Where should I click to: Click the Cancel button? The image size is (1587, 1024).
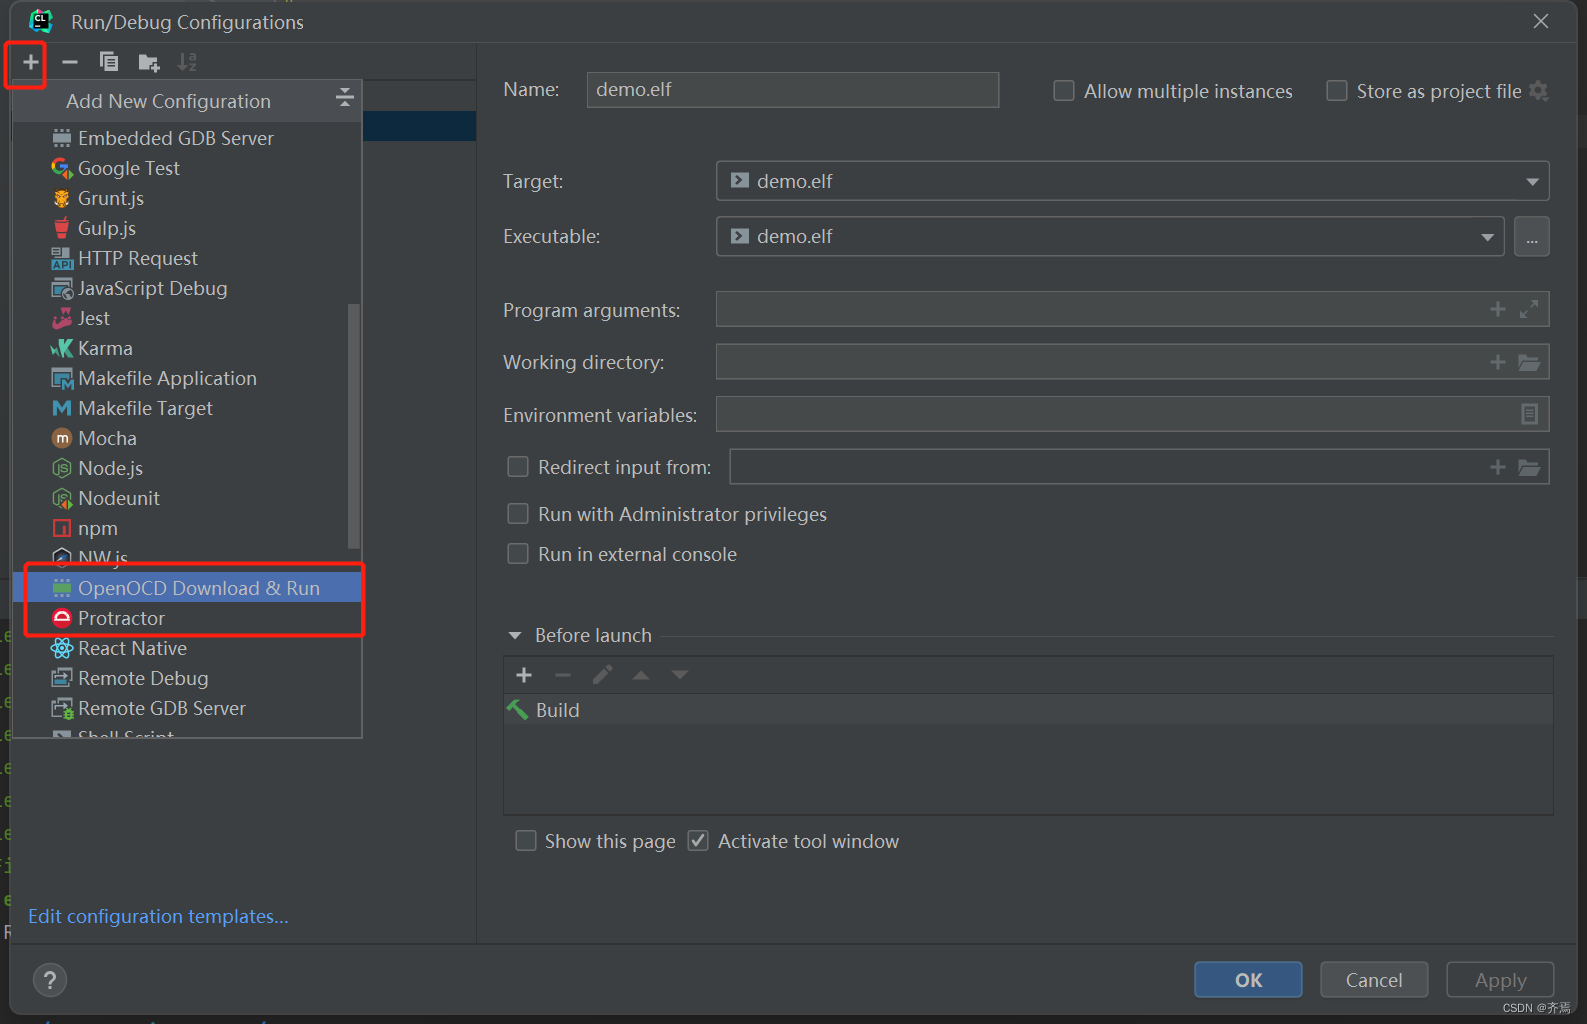click(x=1374, y=980)
